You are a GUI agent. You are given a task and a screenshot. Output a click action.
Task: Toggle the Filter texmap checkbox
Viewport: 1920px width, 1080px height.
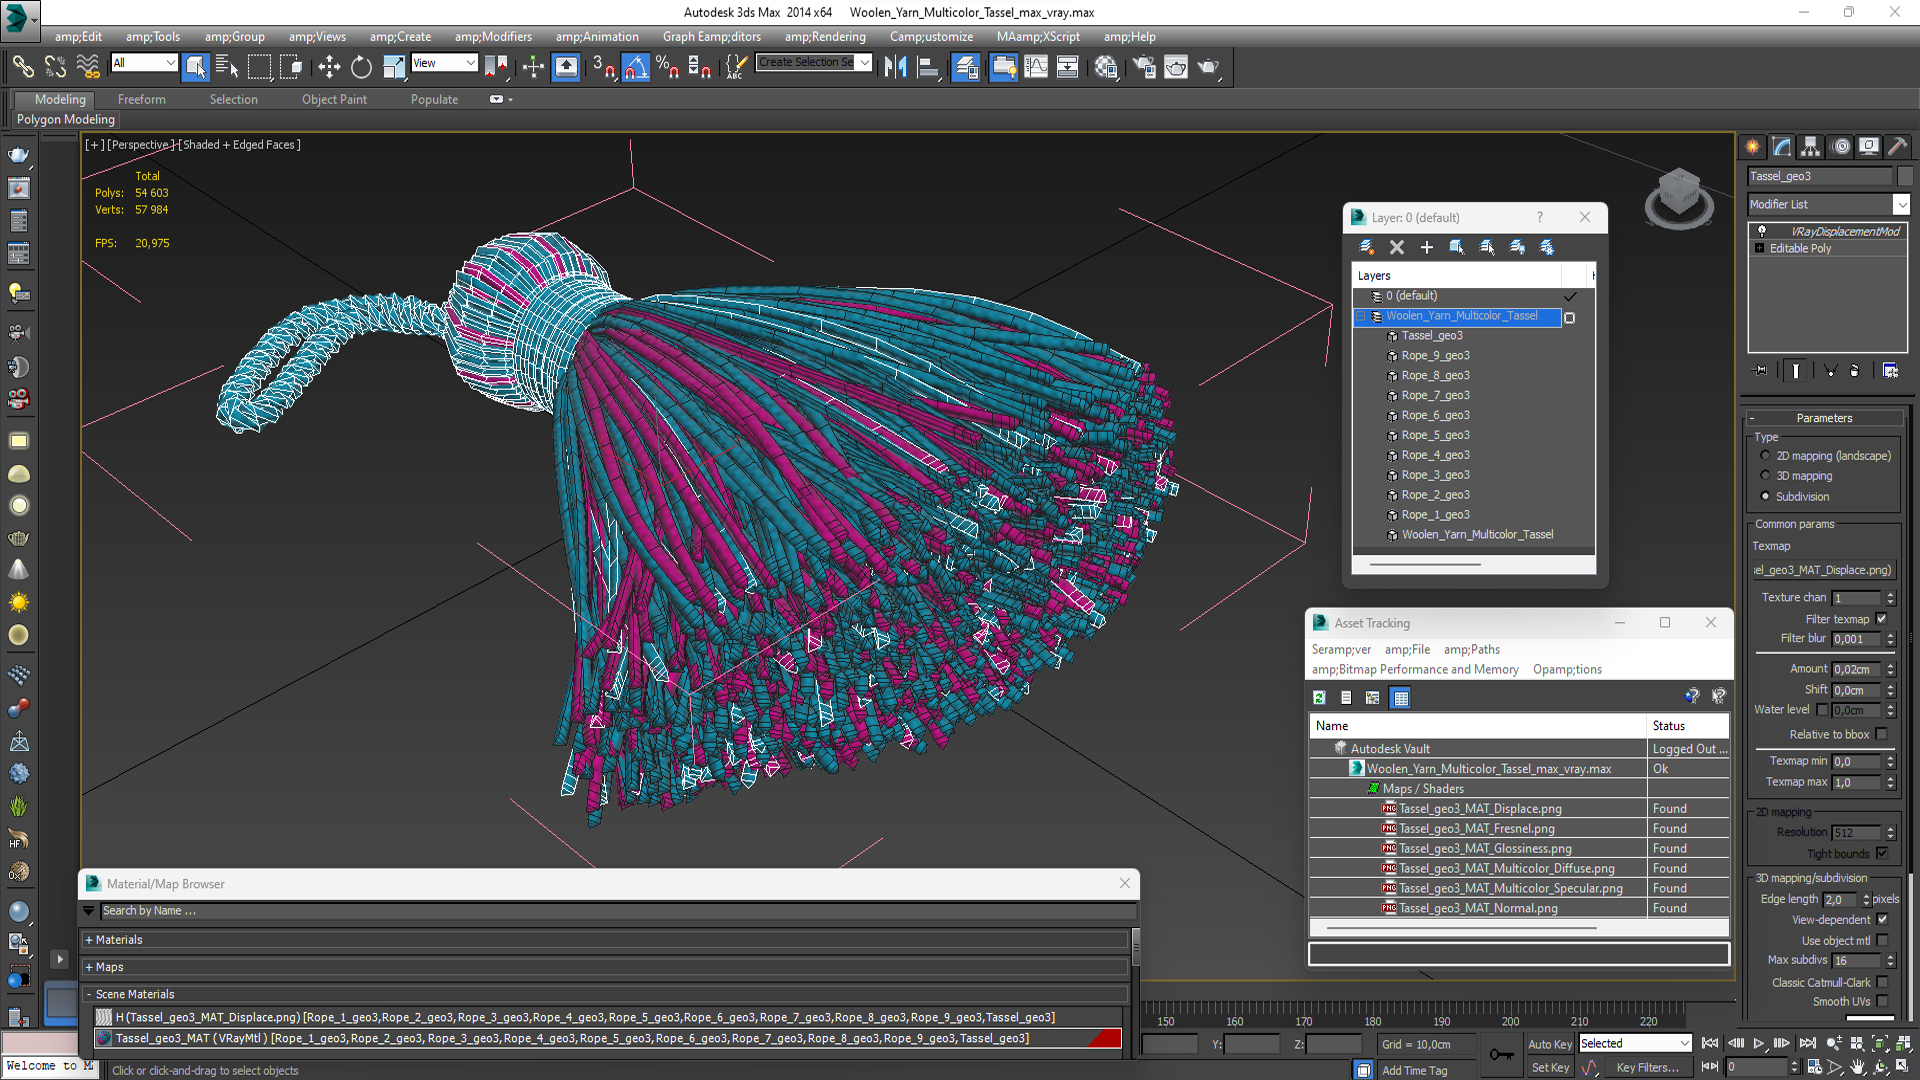tap(1881, 619)
